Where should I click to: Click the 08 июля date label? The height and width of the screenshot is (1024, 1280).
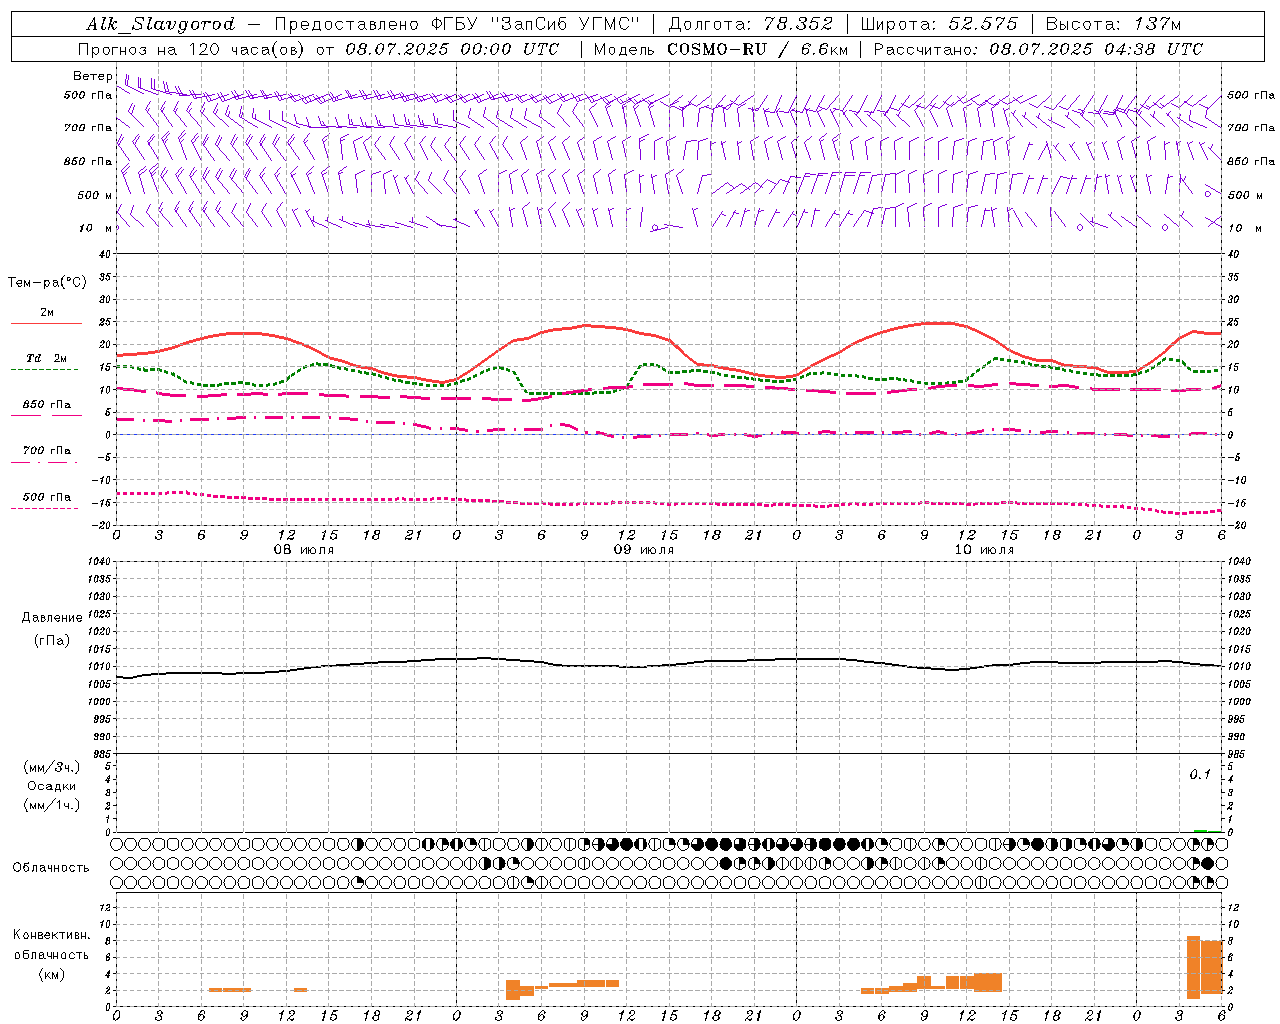pos(304,550)
